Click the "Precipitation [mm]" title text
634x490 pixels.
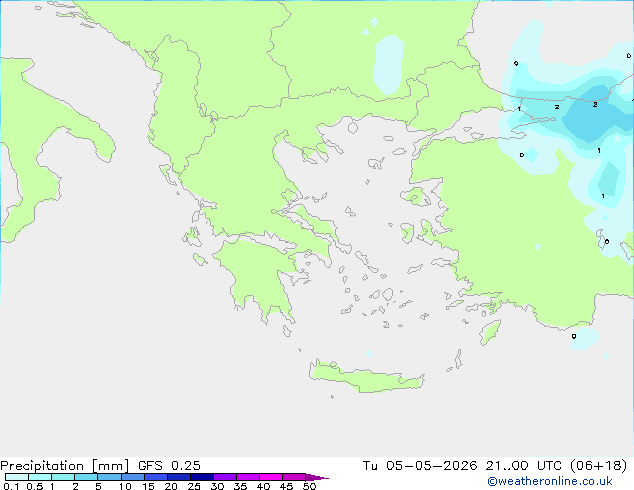(64, 466)
